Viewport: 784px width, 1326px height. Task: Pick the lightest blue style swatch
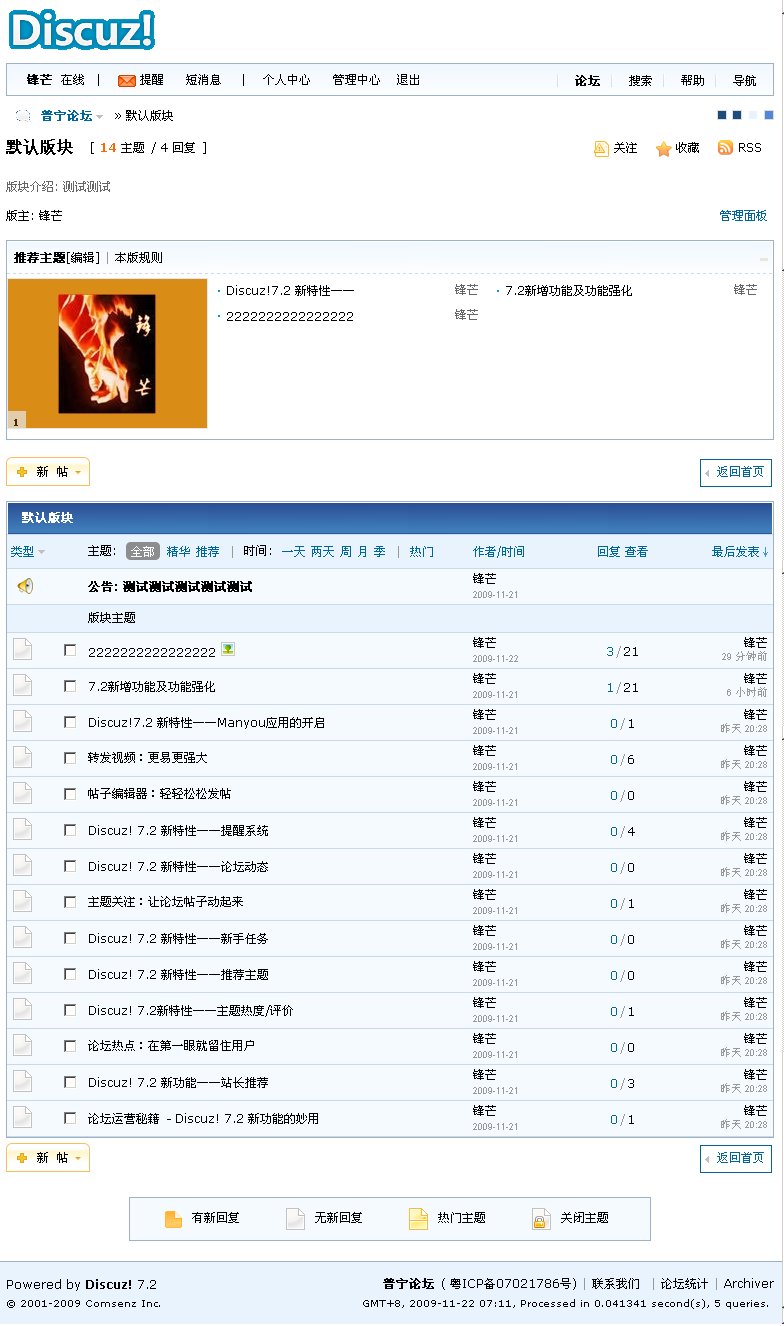pos(753,115)
